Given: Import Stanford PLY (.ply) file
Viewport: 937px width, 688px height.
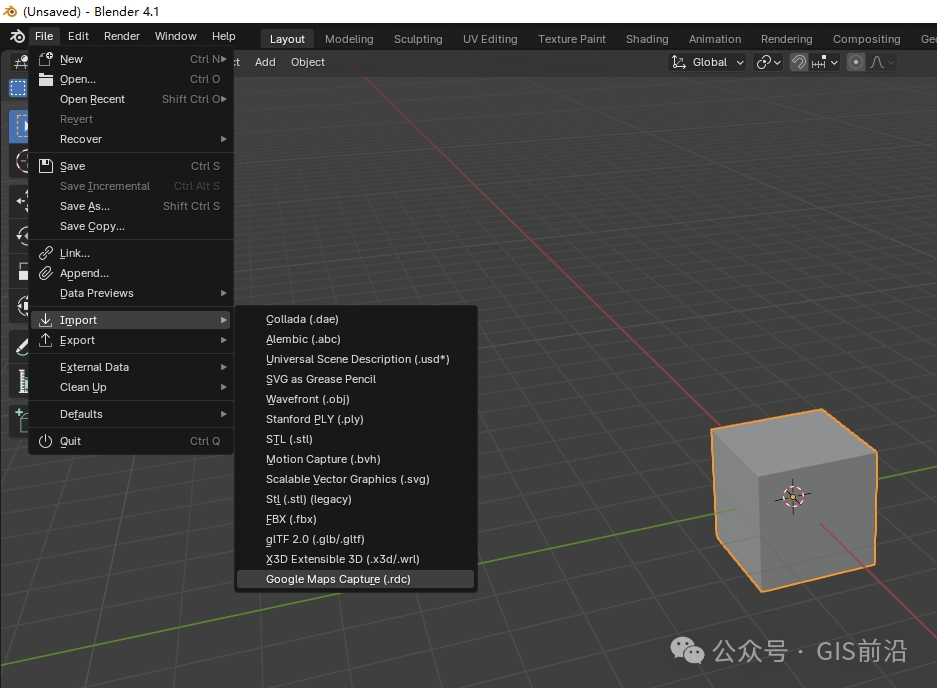Looking at the screenshot, I should [356, 419].
